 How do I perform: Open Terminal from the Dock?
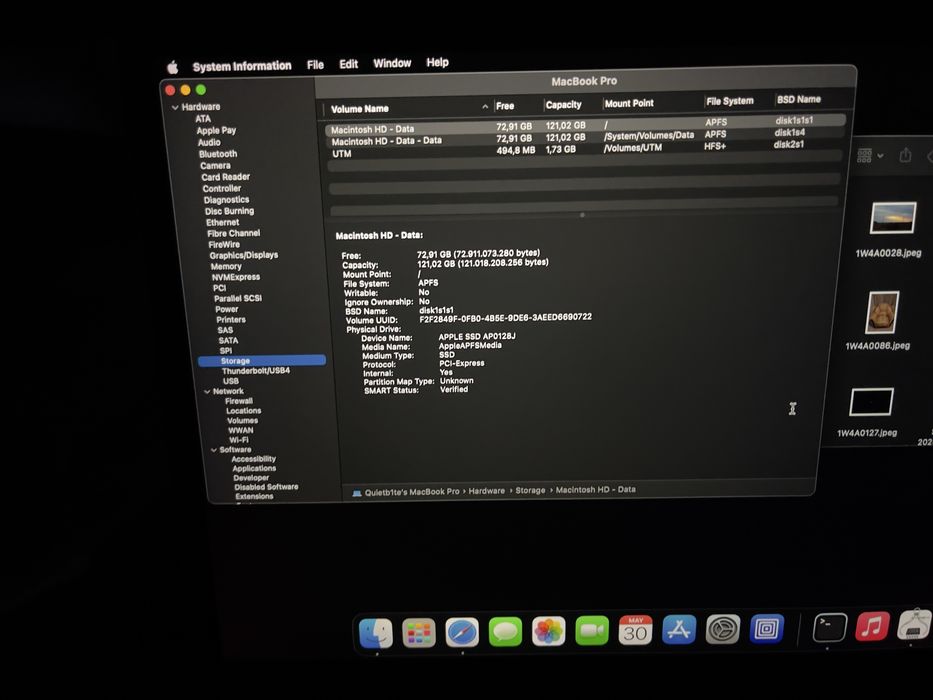[x=830, y=627]
